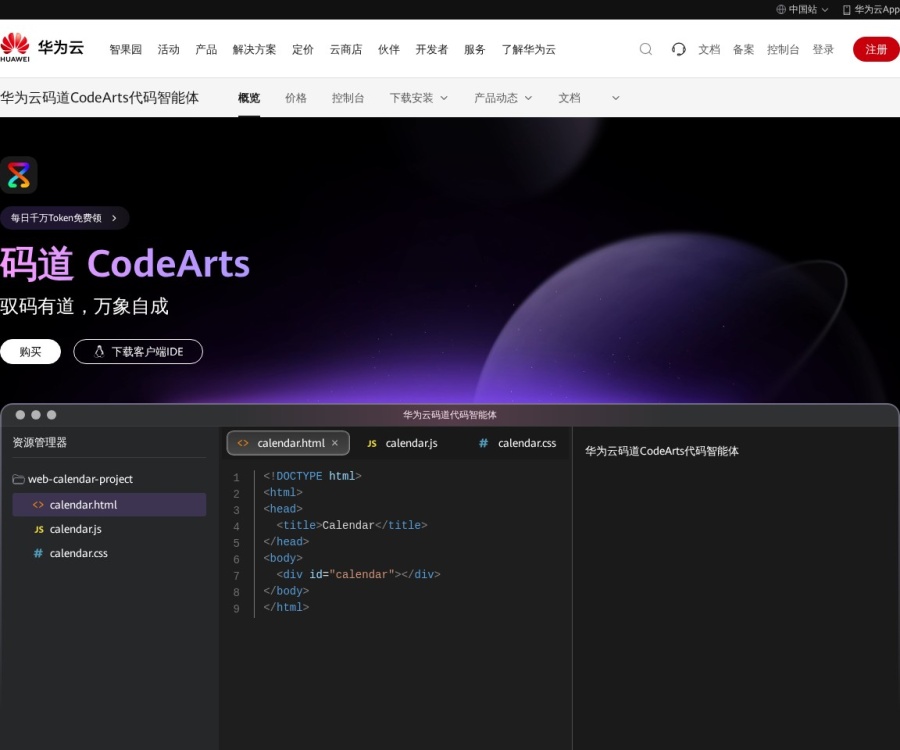
Task: Click 下载客户端IDE button
Action: click(x=138, y=351)
